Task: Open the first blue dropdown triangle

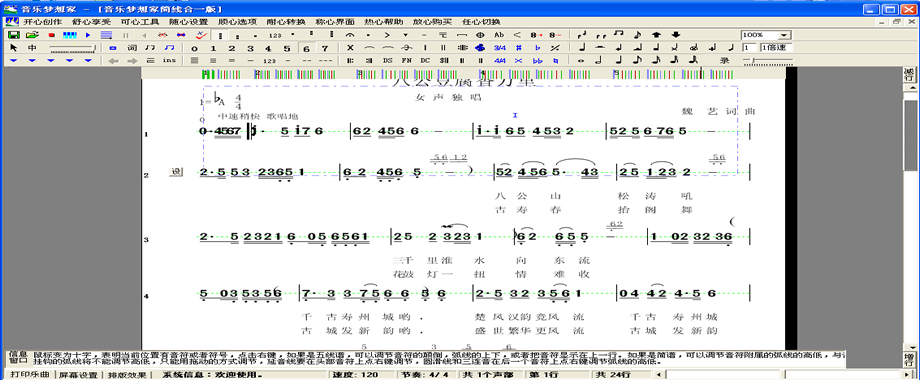Action: click(13, 60)
